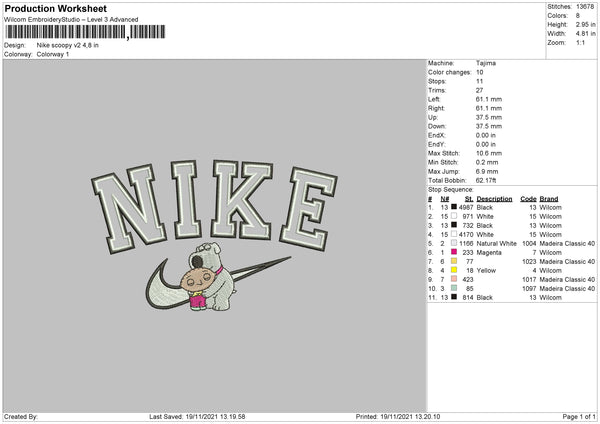Select the Down value 37.5 mm
Viewport: 600px width, 424px height.
point(489,126)
